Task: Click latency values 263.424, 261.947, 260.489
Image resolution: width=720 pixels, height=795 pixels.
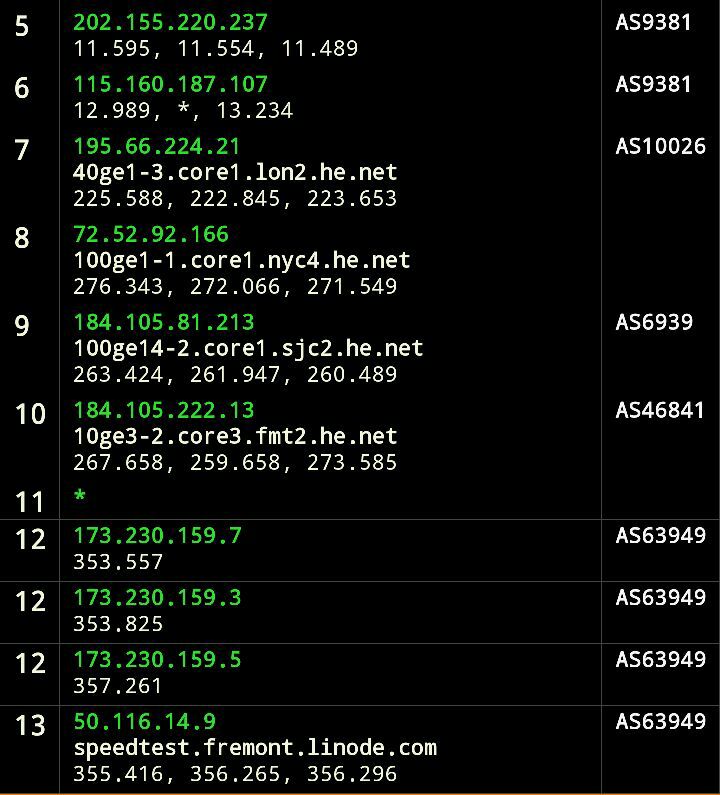Action: click(x=235, y=375)
